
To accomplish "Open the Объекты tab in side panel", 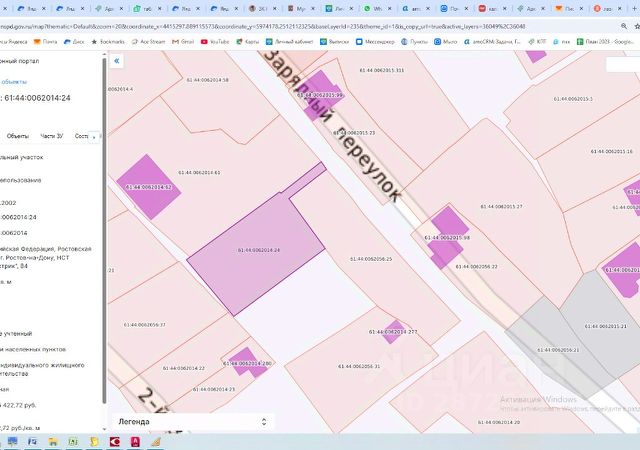I will click(18, 136).
